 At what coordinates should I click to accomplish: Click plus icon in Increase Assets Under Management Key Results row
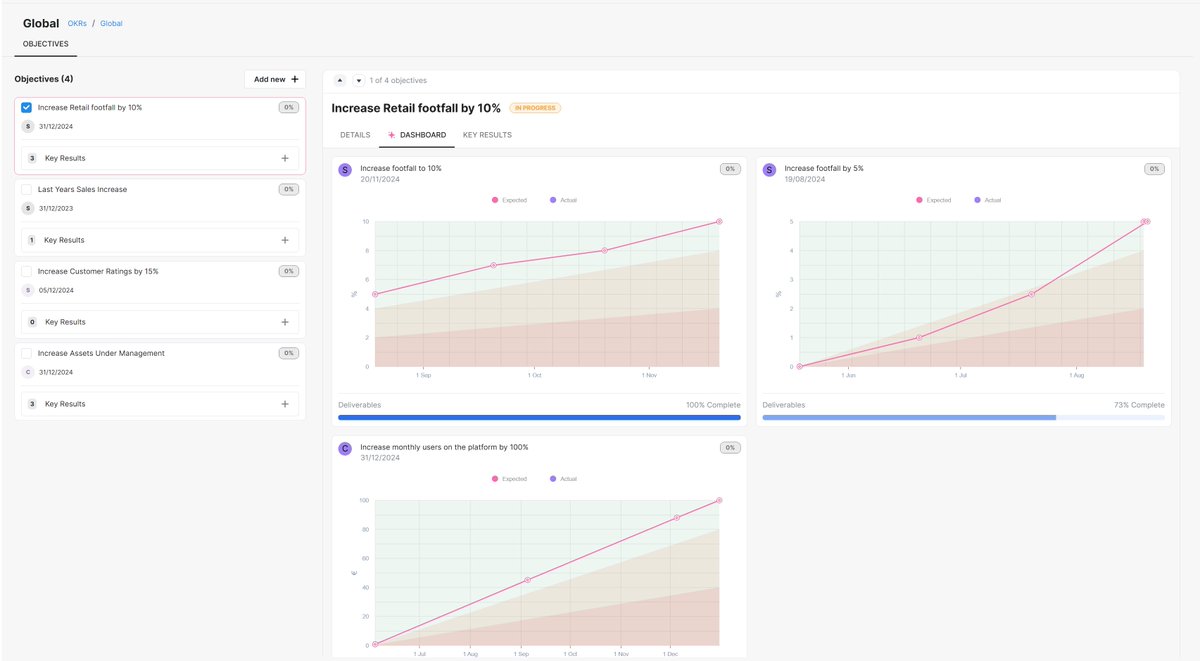click(285, 404)
